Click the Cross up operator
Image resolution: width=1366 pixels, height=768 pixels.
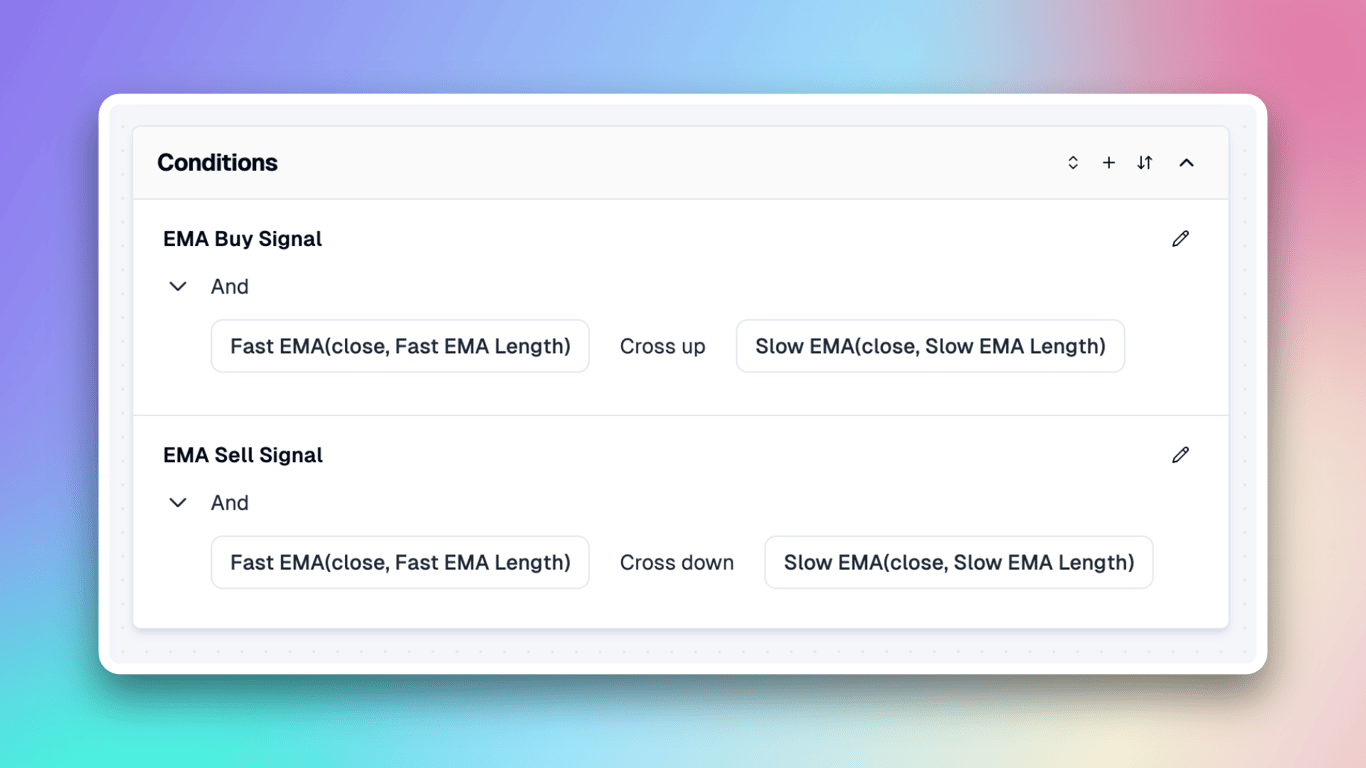(x=662, y=346)
